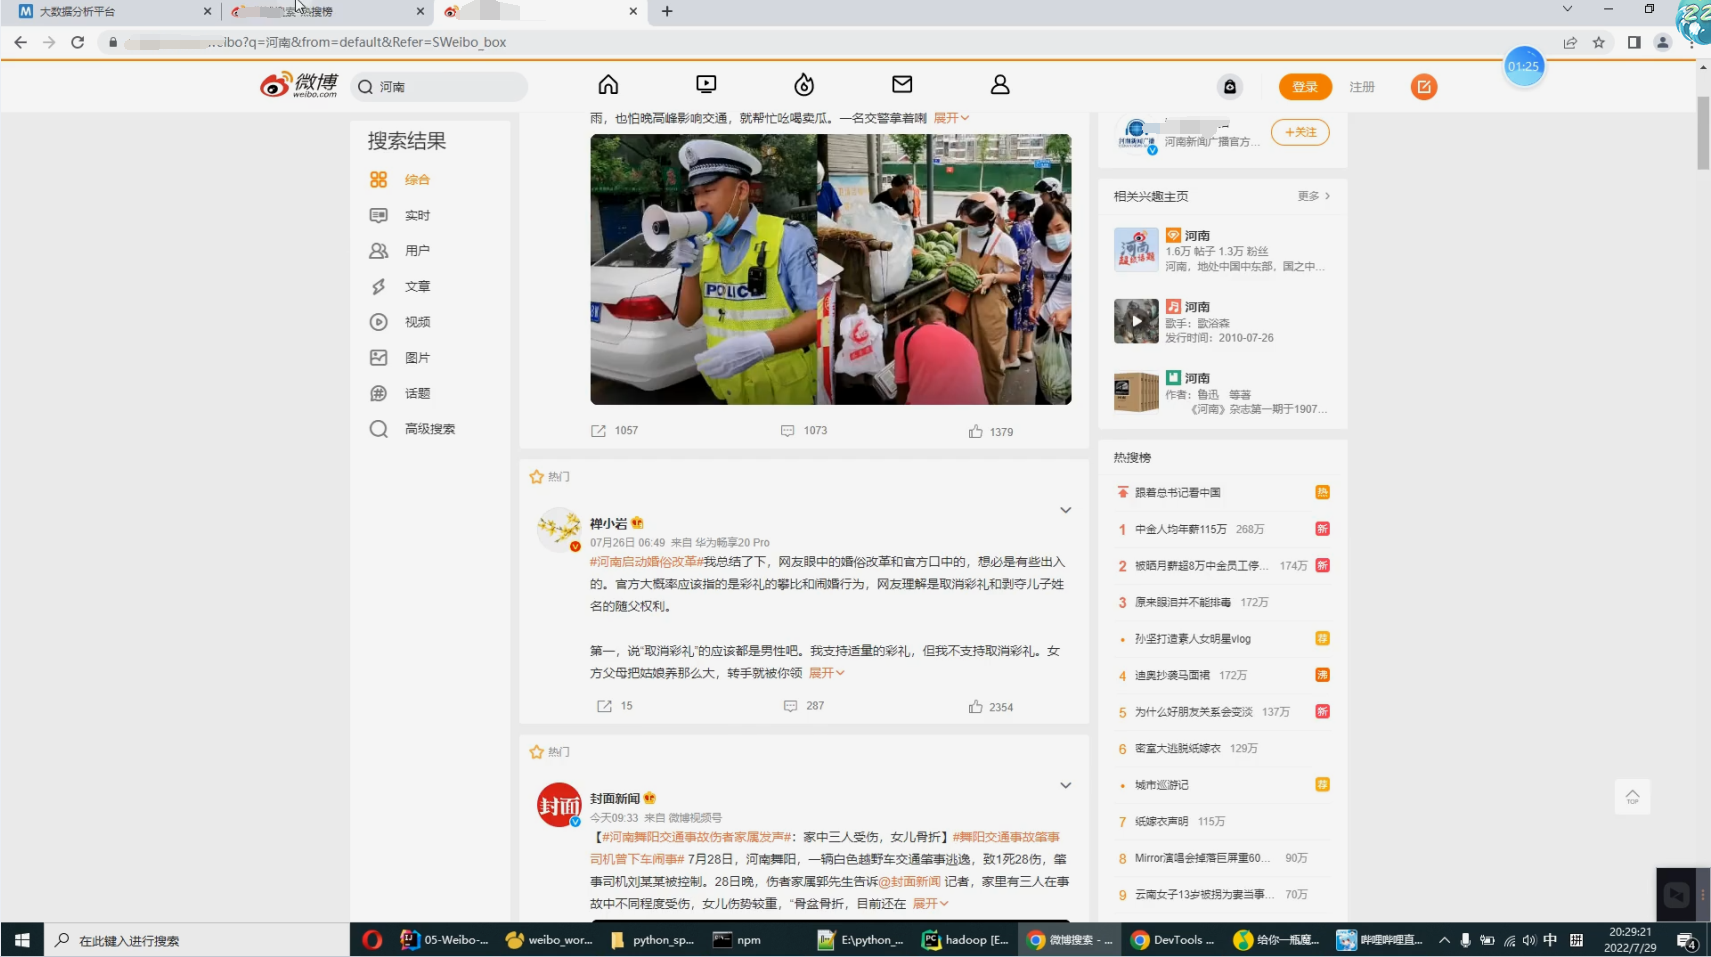Click the 登录 login button
The height and width of the screenshot is (957, 1711).
click(1305, 87)
